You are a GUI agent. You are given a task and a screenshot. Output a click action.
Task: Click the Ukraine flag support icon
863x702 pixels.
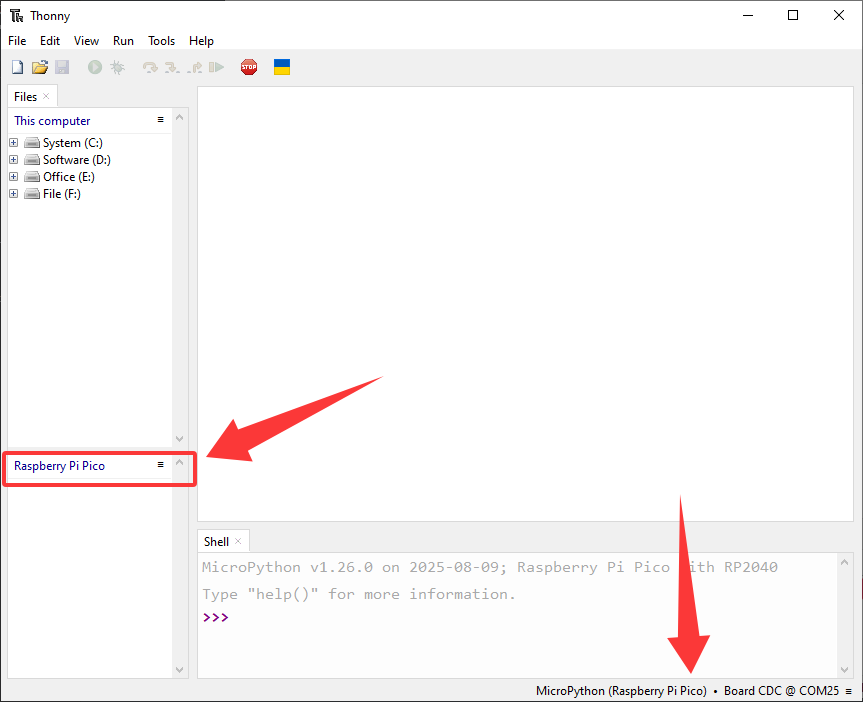click(x=282, y=67)
